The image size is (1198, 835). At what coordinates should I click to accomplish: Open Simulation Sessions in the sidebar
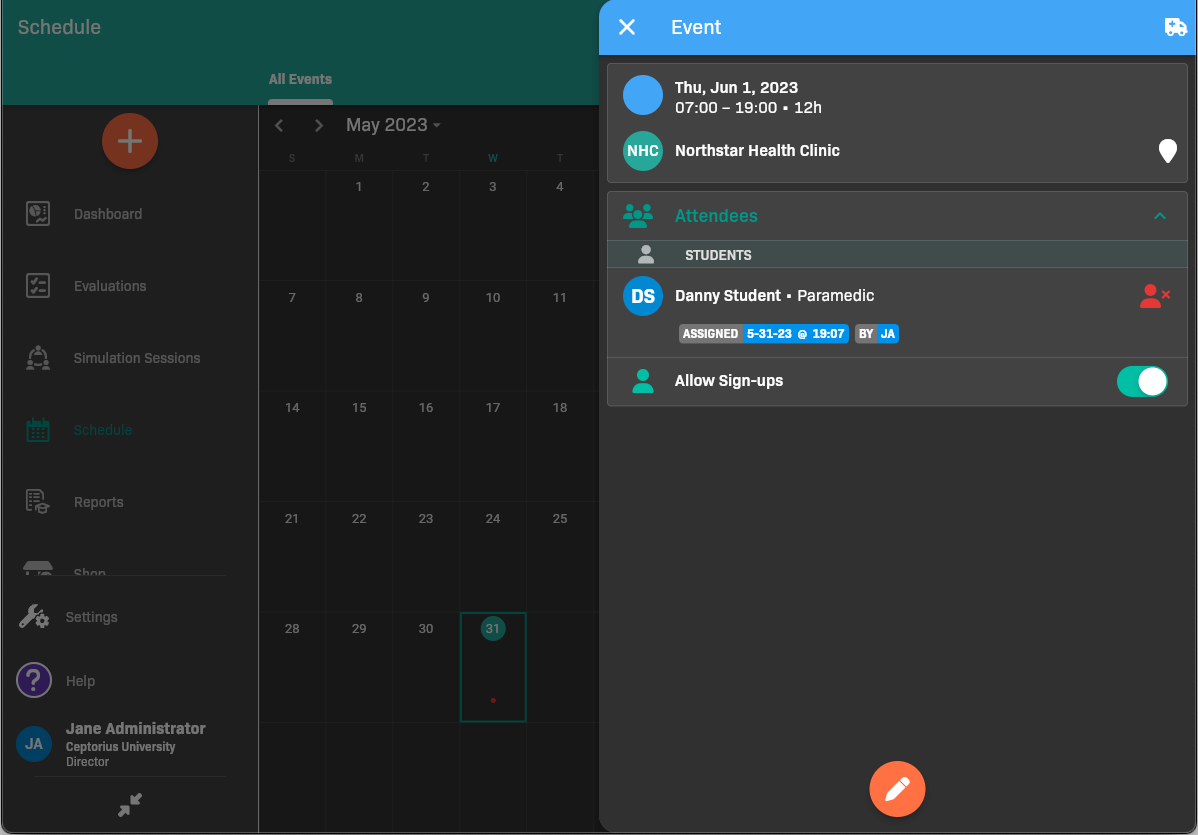pyautogui.click(x=136, y=358)
